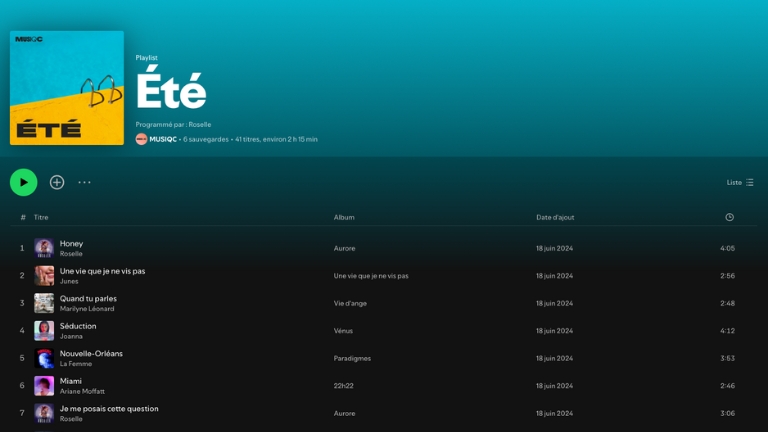
Task: Click the Miami track artwork
Action: coord(44,385)
